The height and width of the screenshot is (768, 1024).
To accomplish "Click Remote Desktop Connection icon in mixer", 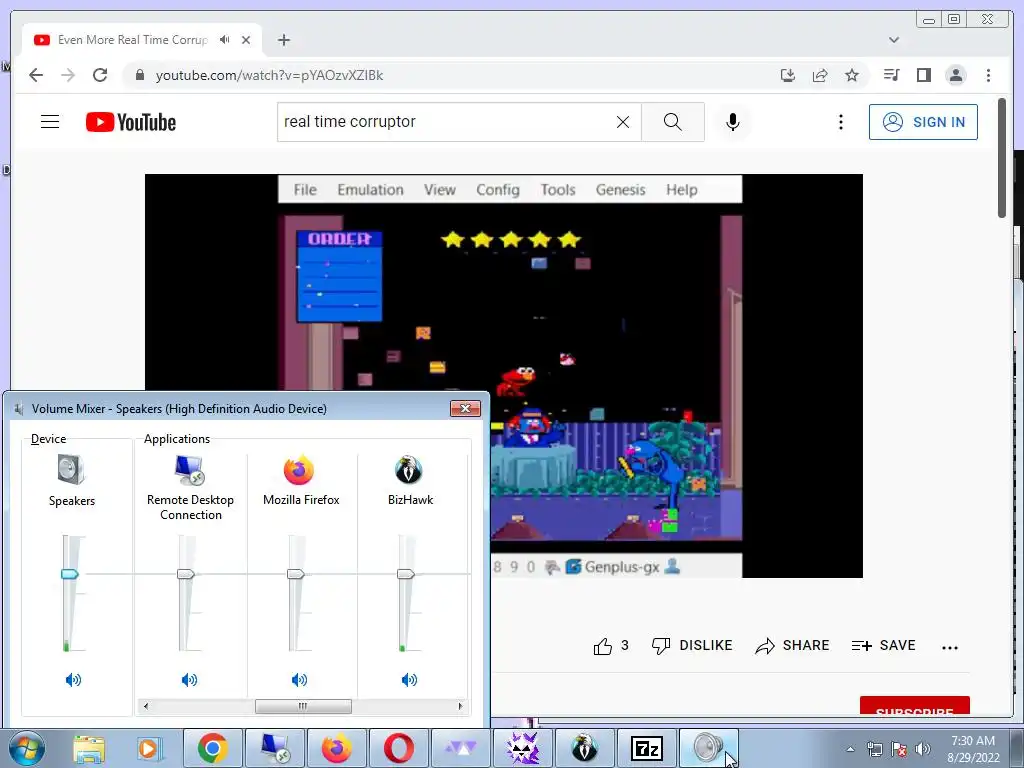I will point(190,470).
